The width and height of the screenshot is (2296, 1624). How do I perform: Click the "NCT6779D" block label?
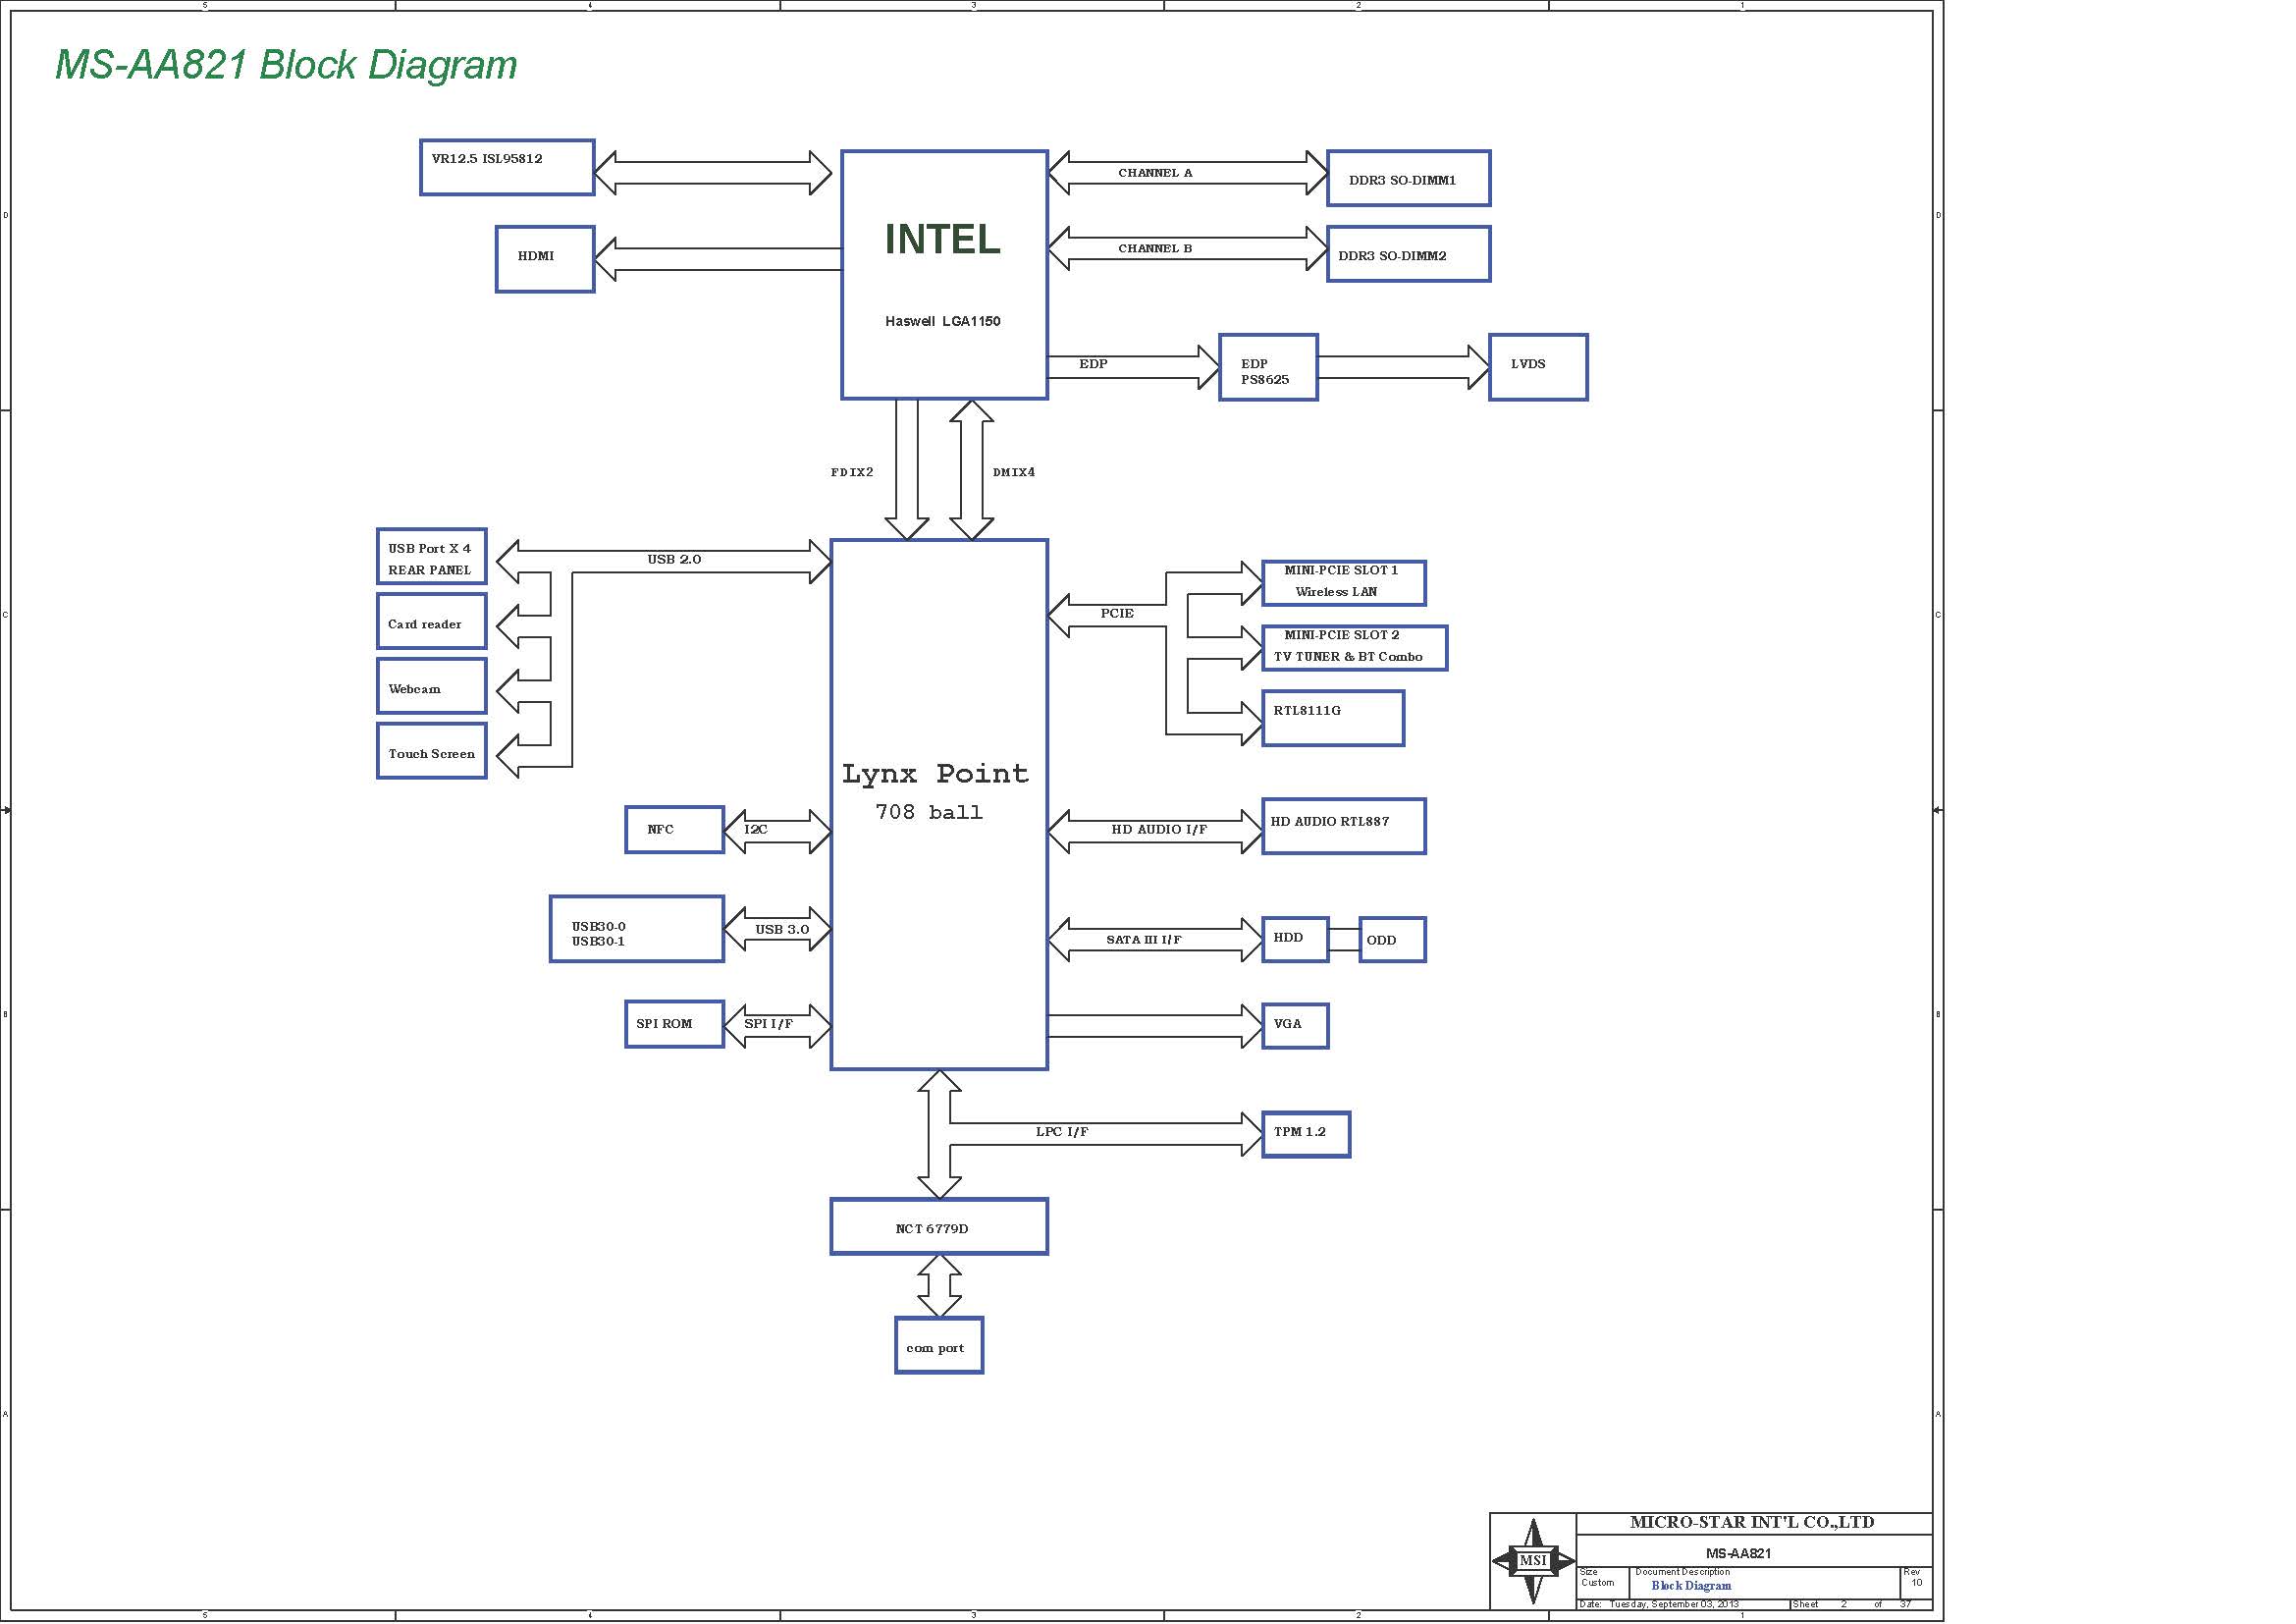(x=932, y=1229)
